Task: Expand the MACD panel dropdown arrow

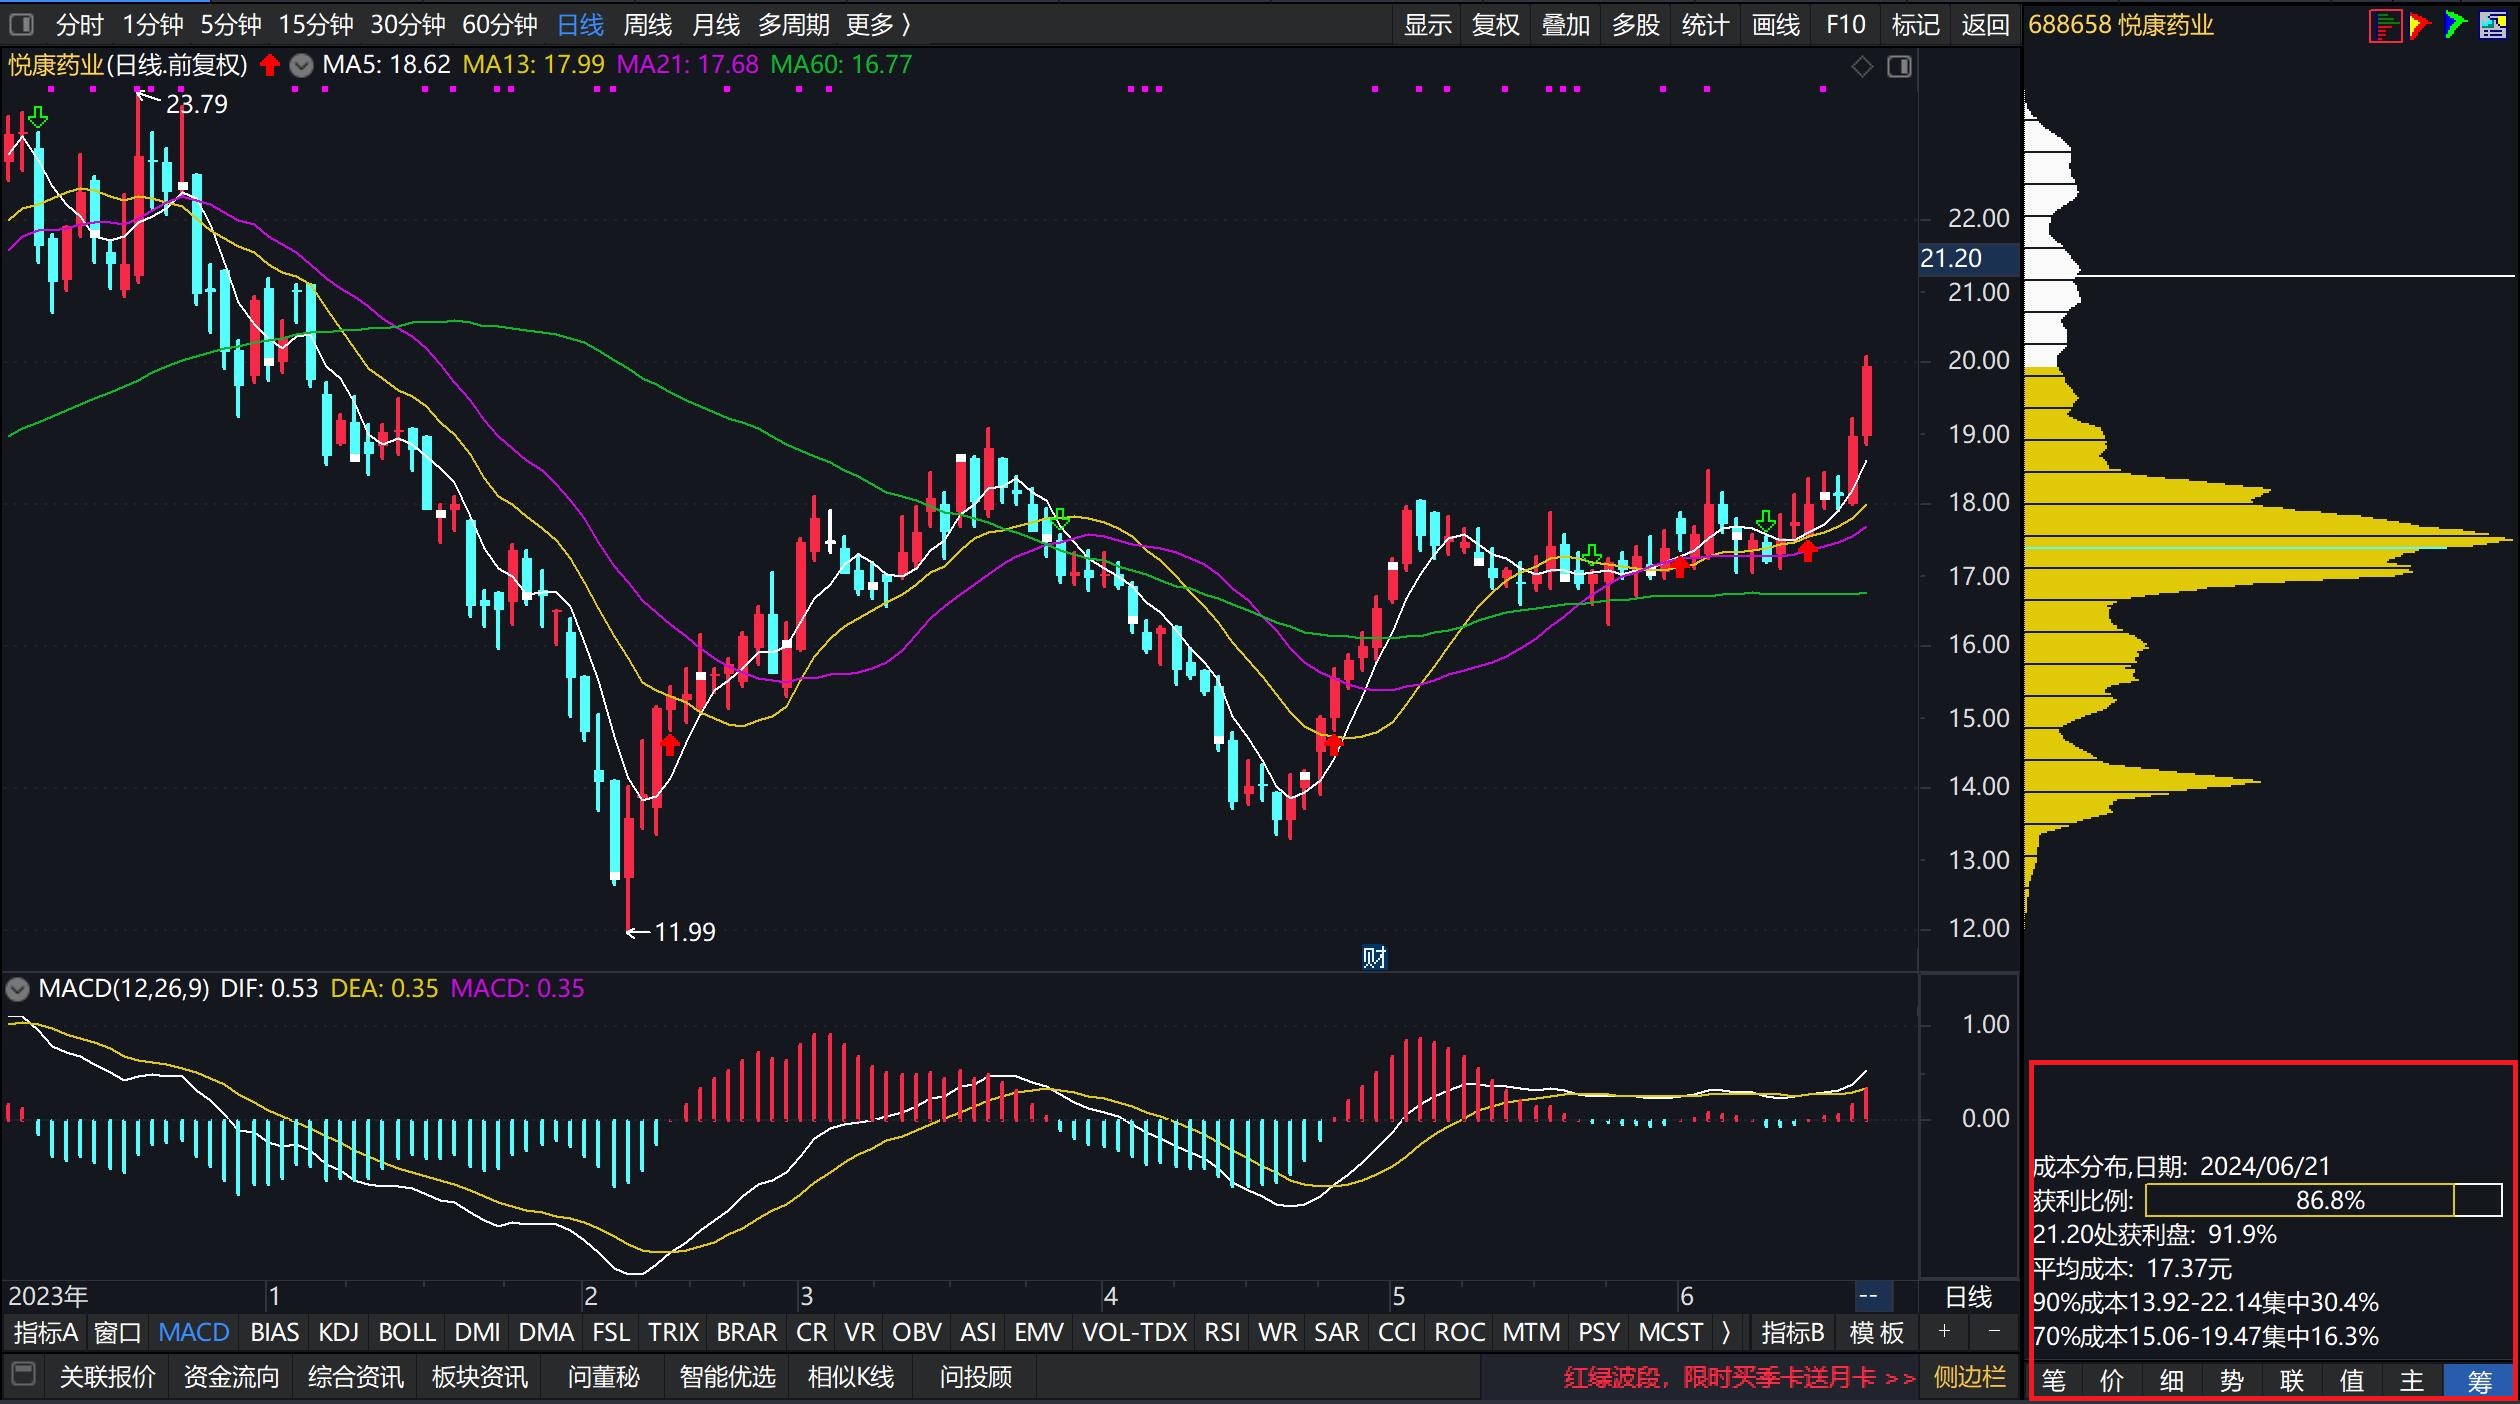Action: coord(17,990)
